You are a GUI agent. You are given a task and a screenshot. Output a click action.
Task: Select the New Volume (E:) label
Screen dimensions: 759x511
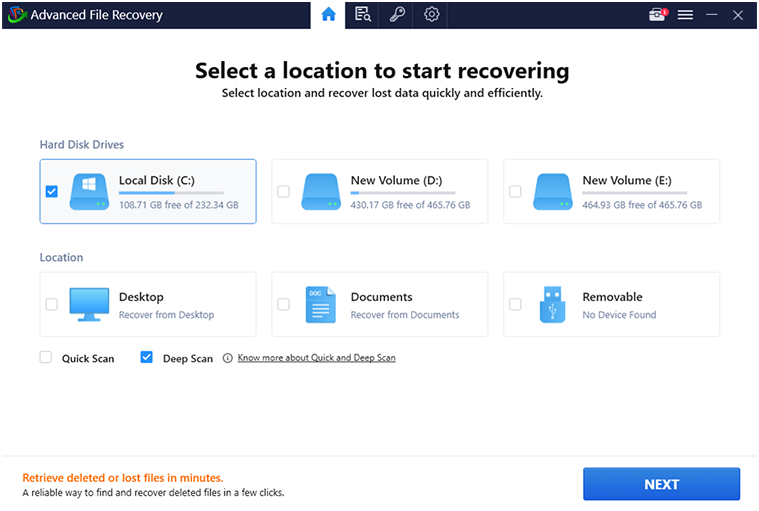[x=627, y=180]
